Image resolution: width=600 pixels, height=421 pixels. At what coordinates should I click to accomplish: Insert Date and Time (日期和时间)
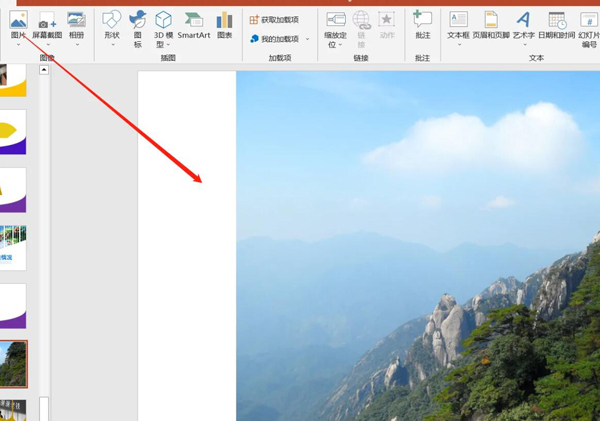click(x=556, y=25)
